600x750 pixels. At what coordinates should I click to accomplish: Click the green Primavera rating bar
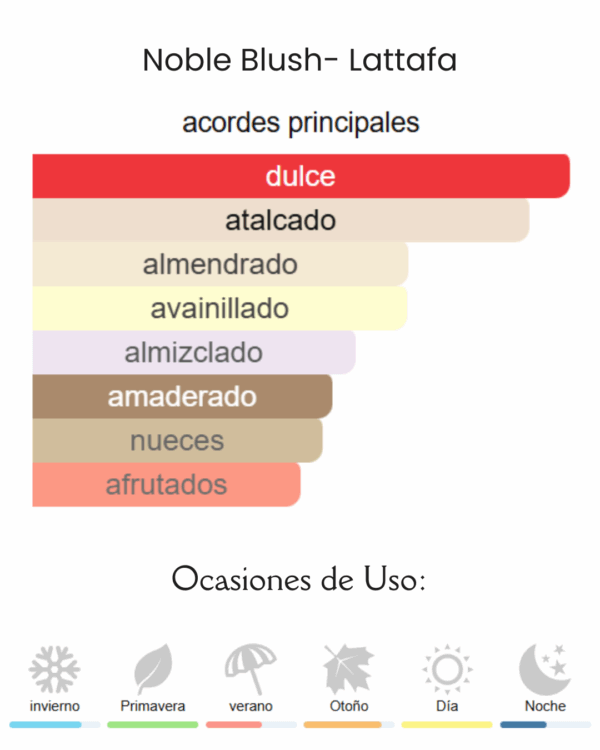[x=153, y=725]
